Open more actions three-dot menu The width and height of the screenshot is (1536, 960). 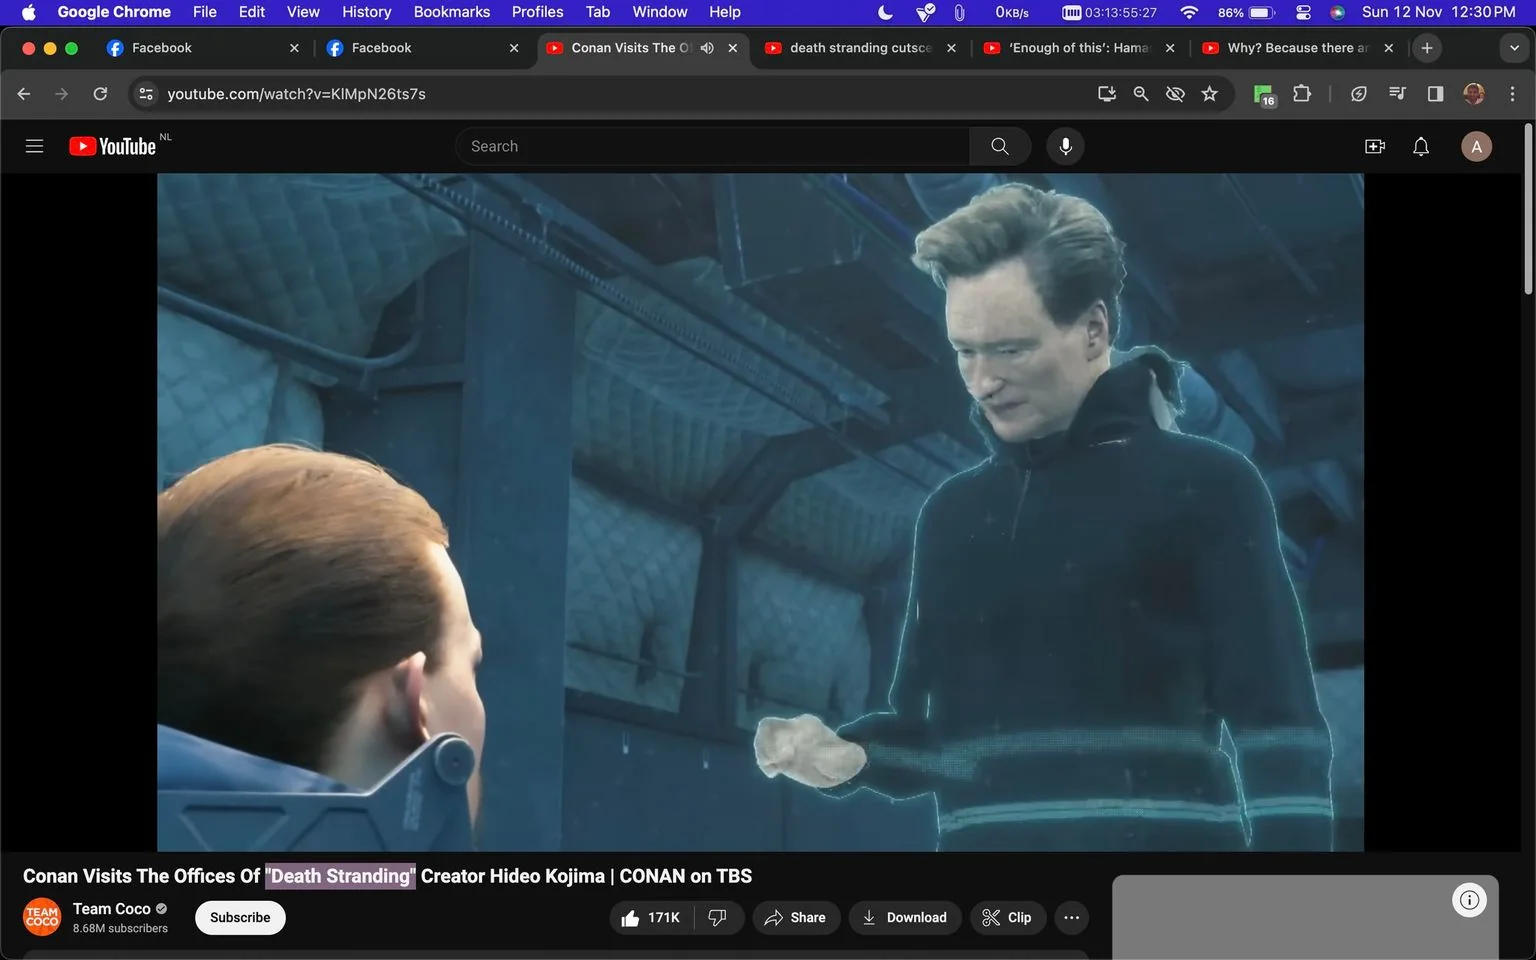[1072, 918]
